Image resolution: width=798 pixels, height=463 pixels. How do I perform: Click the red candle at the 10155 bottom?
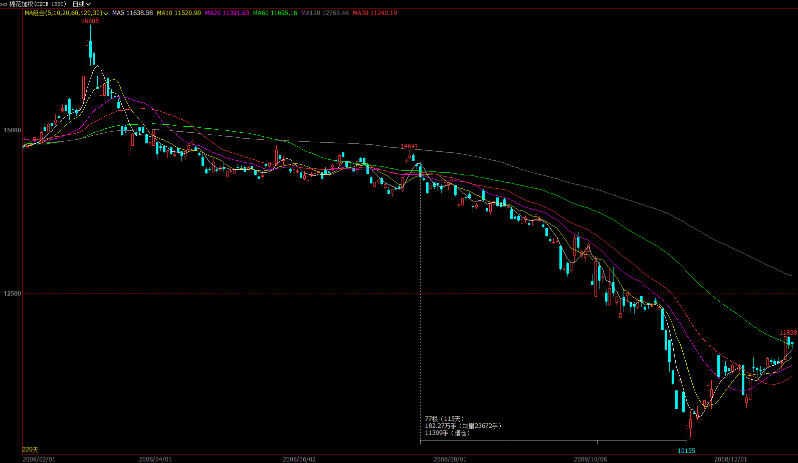(690, 423)
